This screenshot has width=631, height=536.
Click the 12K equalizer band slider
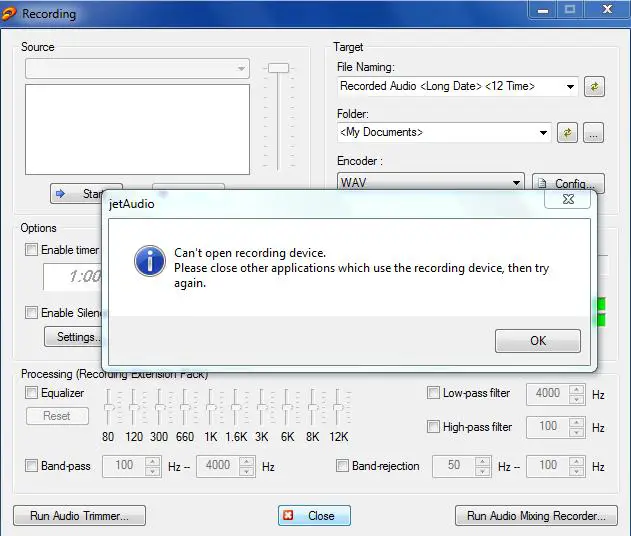coord(338,407)
